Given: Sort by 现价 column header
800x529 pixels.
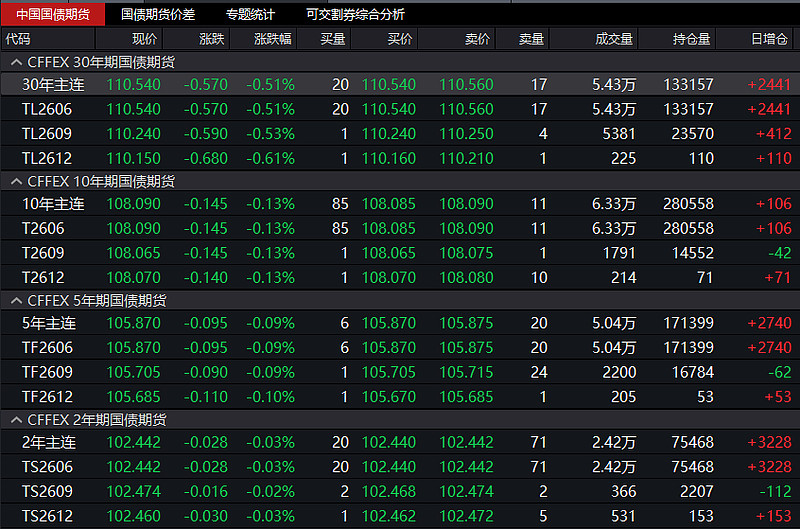Looking at the screenshot, I should 129,39.
